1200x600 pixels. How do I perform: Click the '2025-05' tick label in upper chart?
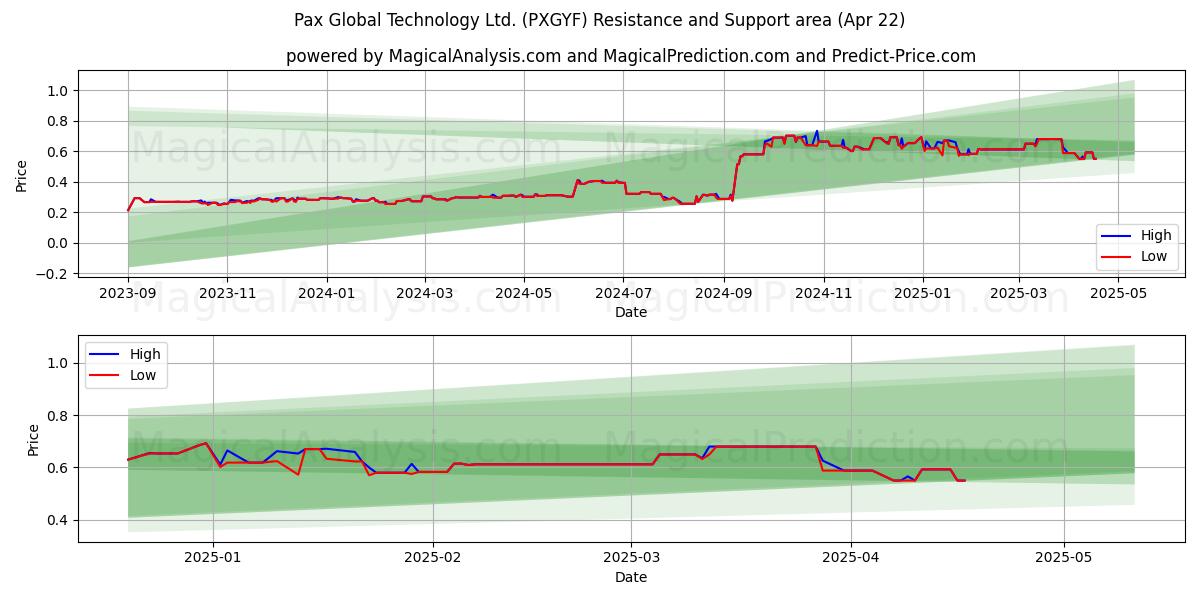click(x=1119, y=295)
